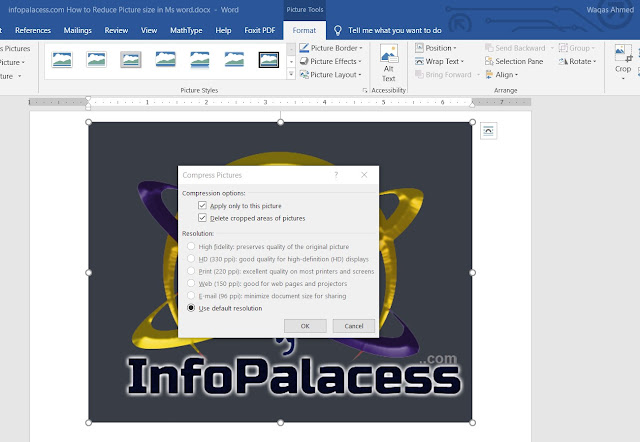
Task: Select Print (220 ppi) resolution option
Action: point(191,271)
